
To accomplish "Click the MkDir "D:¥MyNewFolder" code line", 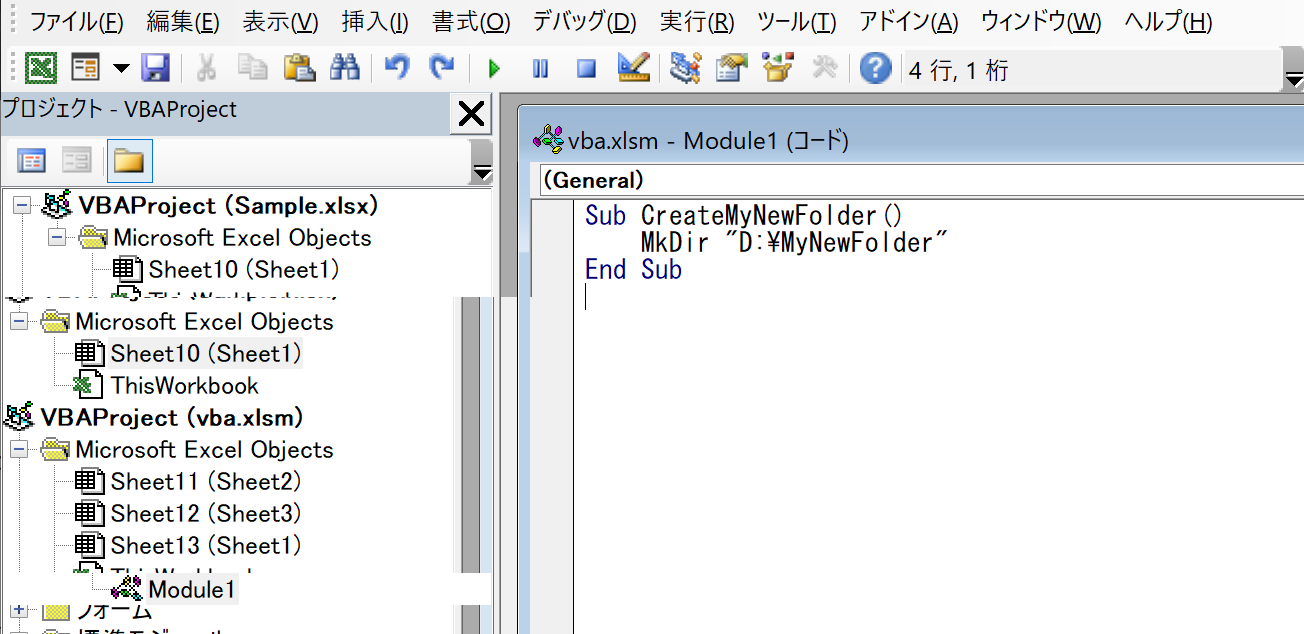I will [x=793, y=242].
